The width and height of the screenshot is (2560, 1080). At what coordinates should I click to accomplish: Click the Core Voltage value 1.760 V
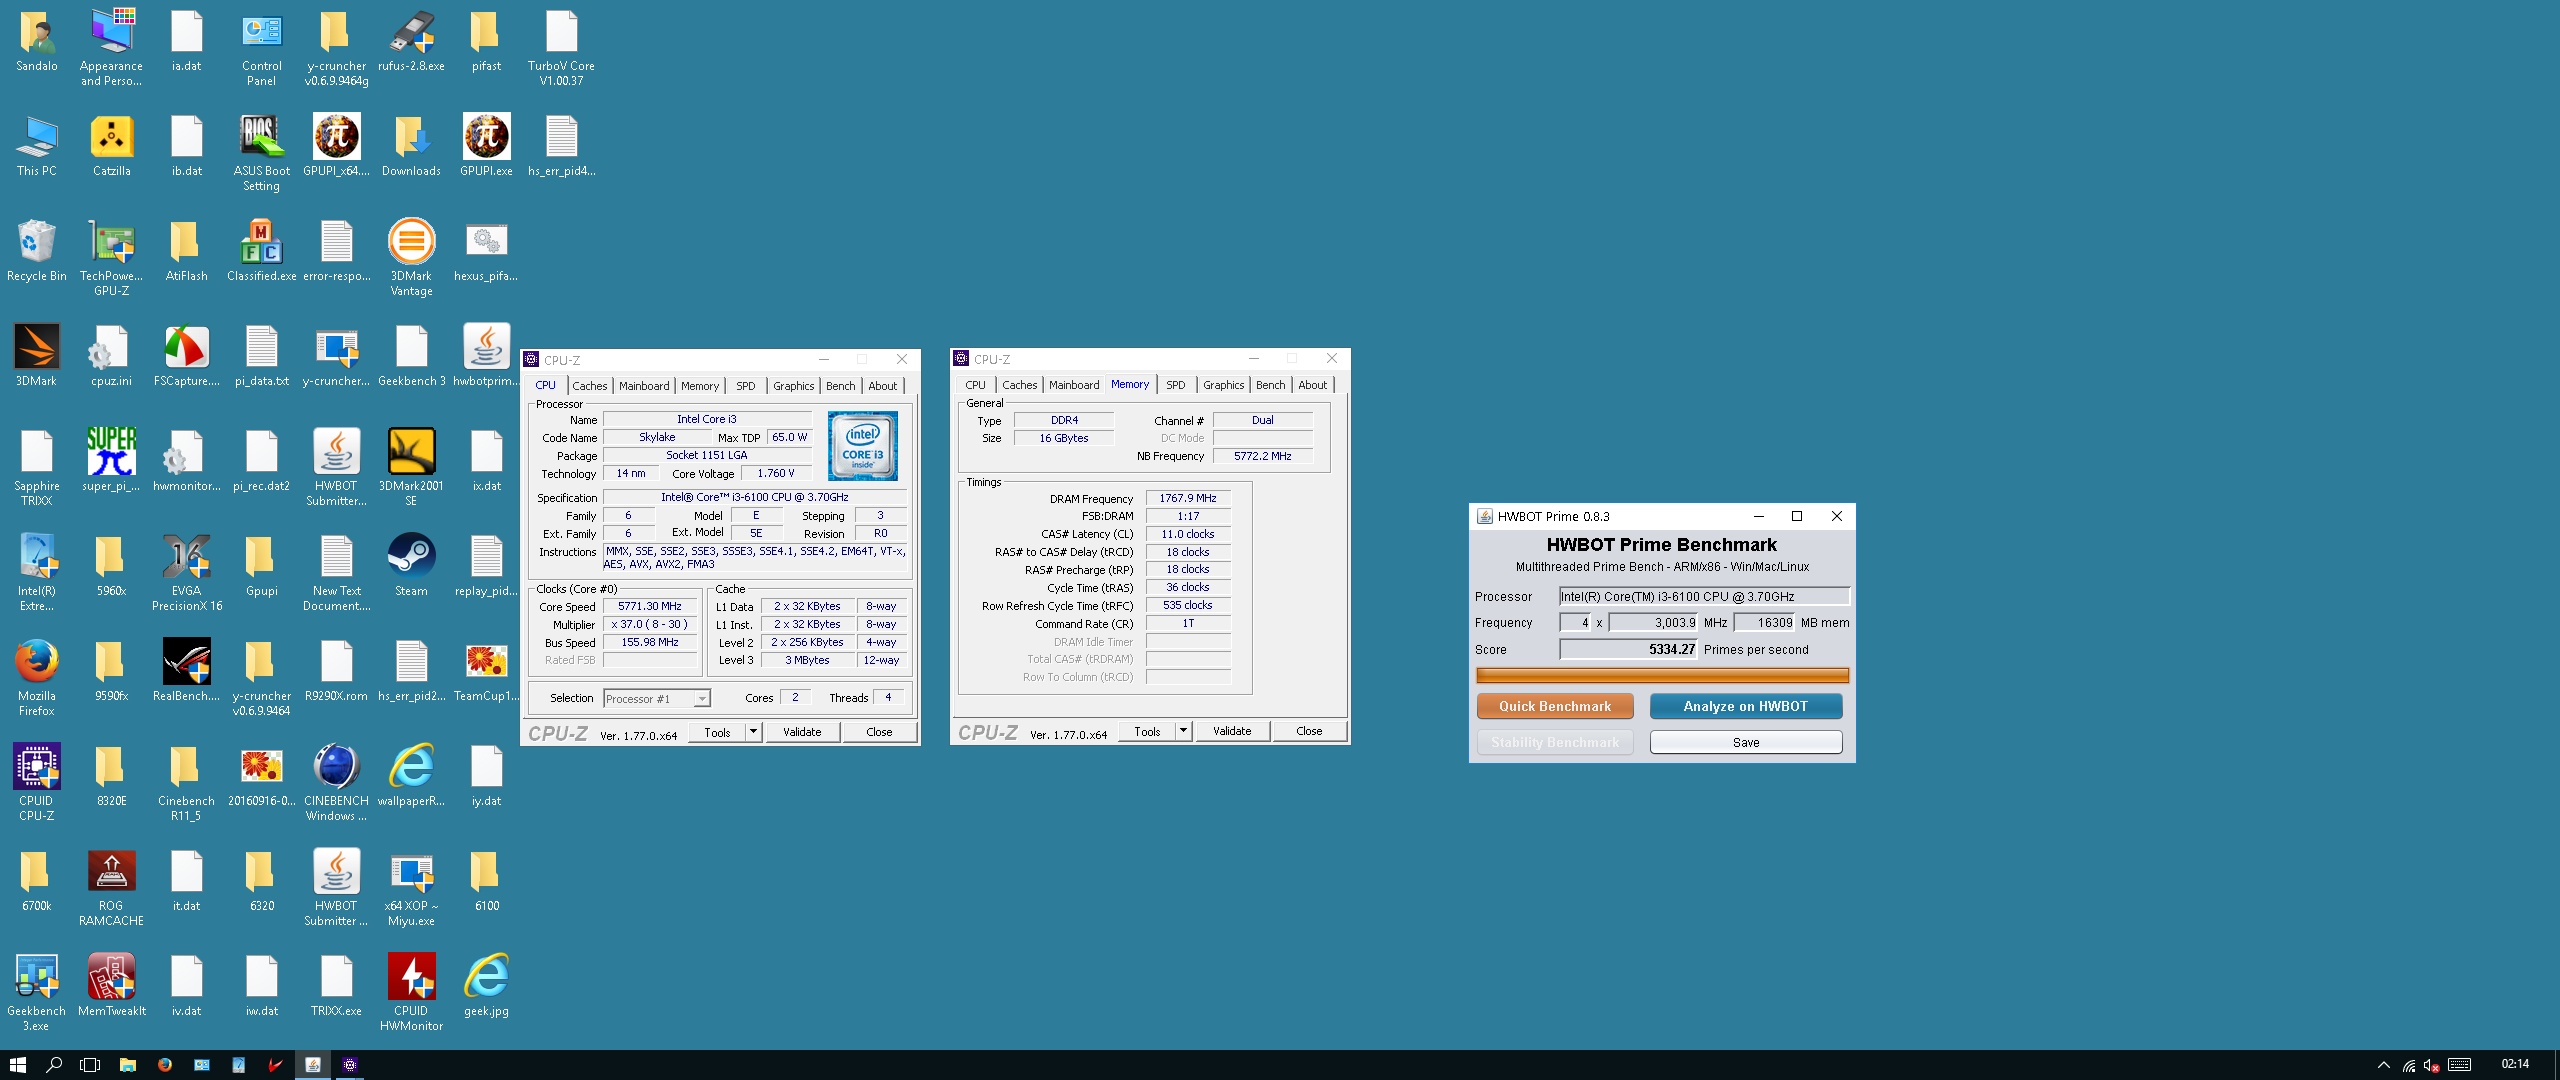point(776,473)
